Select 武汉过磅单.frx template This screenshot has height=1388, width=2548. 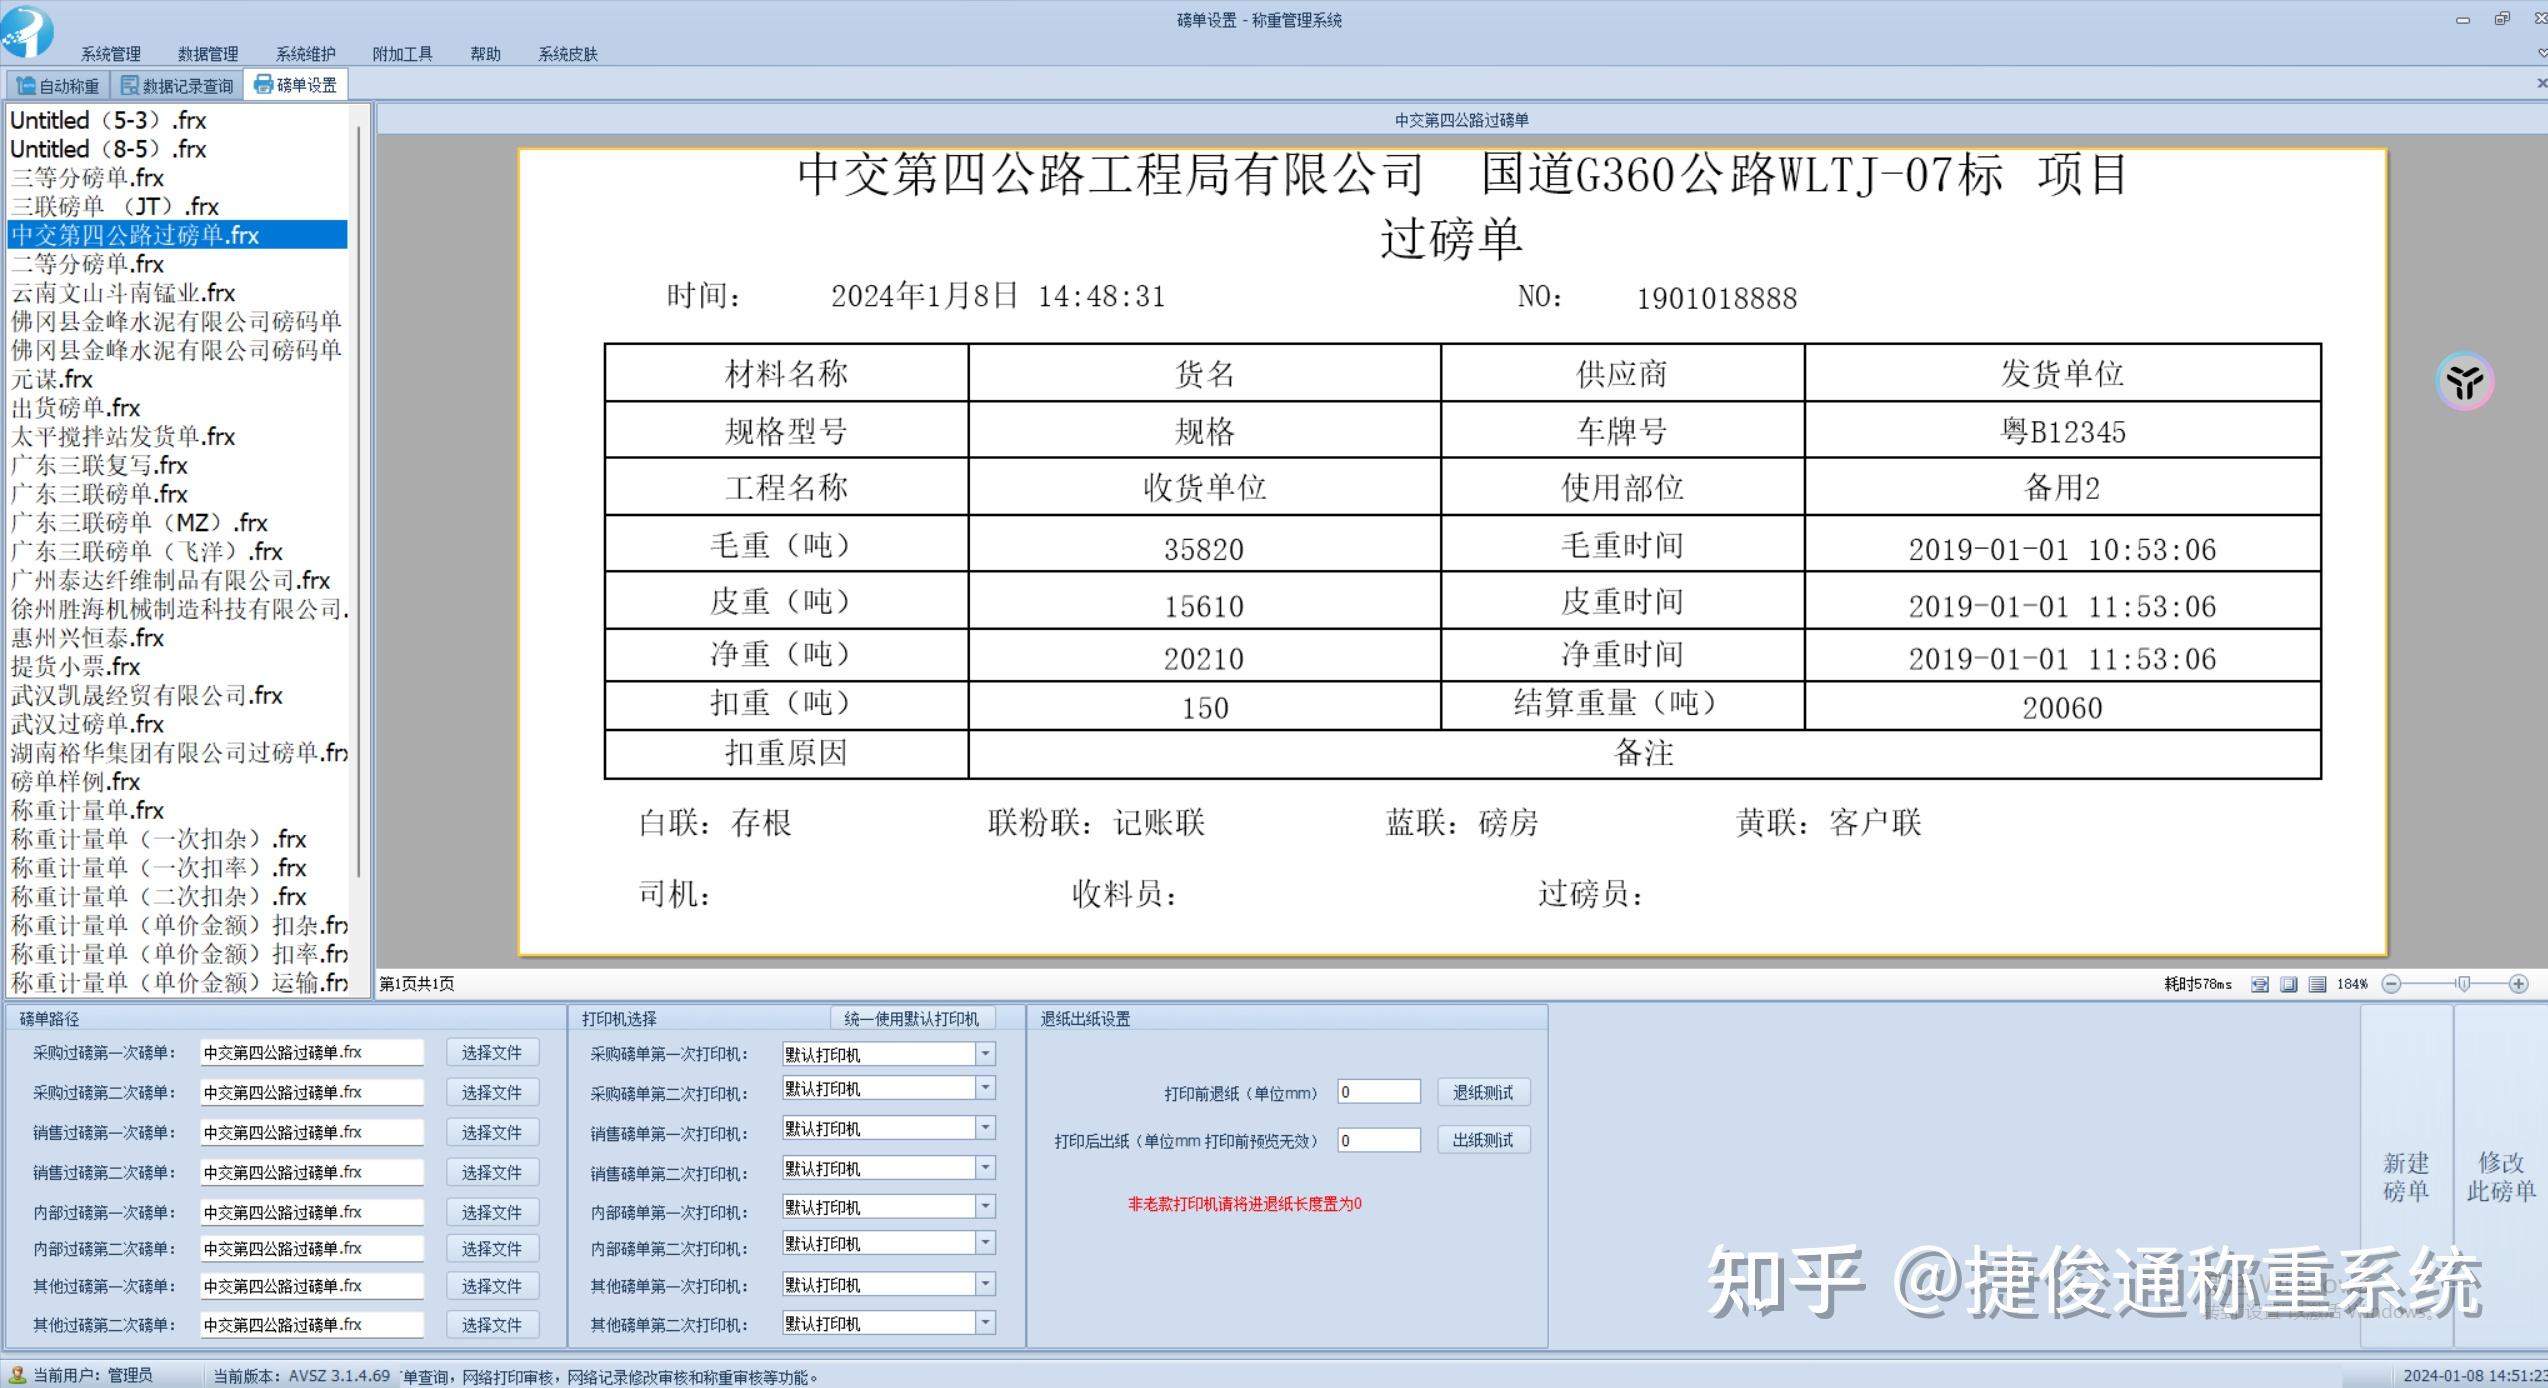click(178, 724)
